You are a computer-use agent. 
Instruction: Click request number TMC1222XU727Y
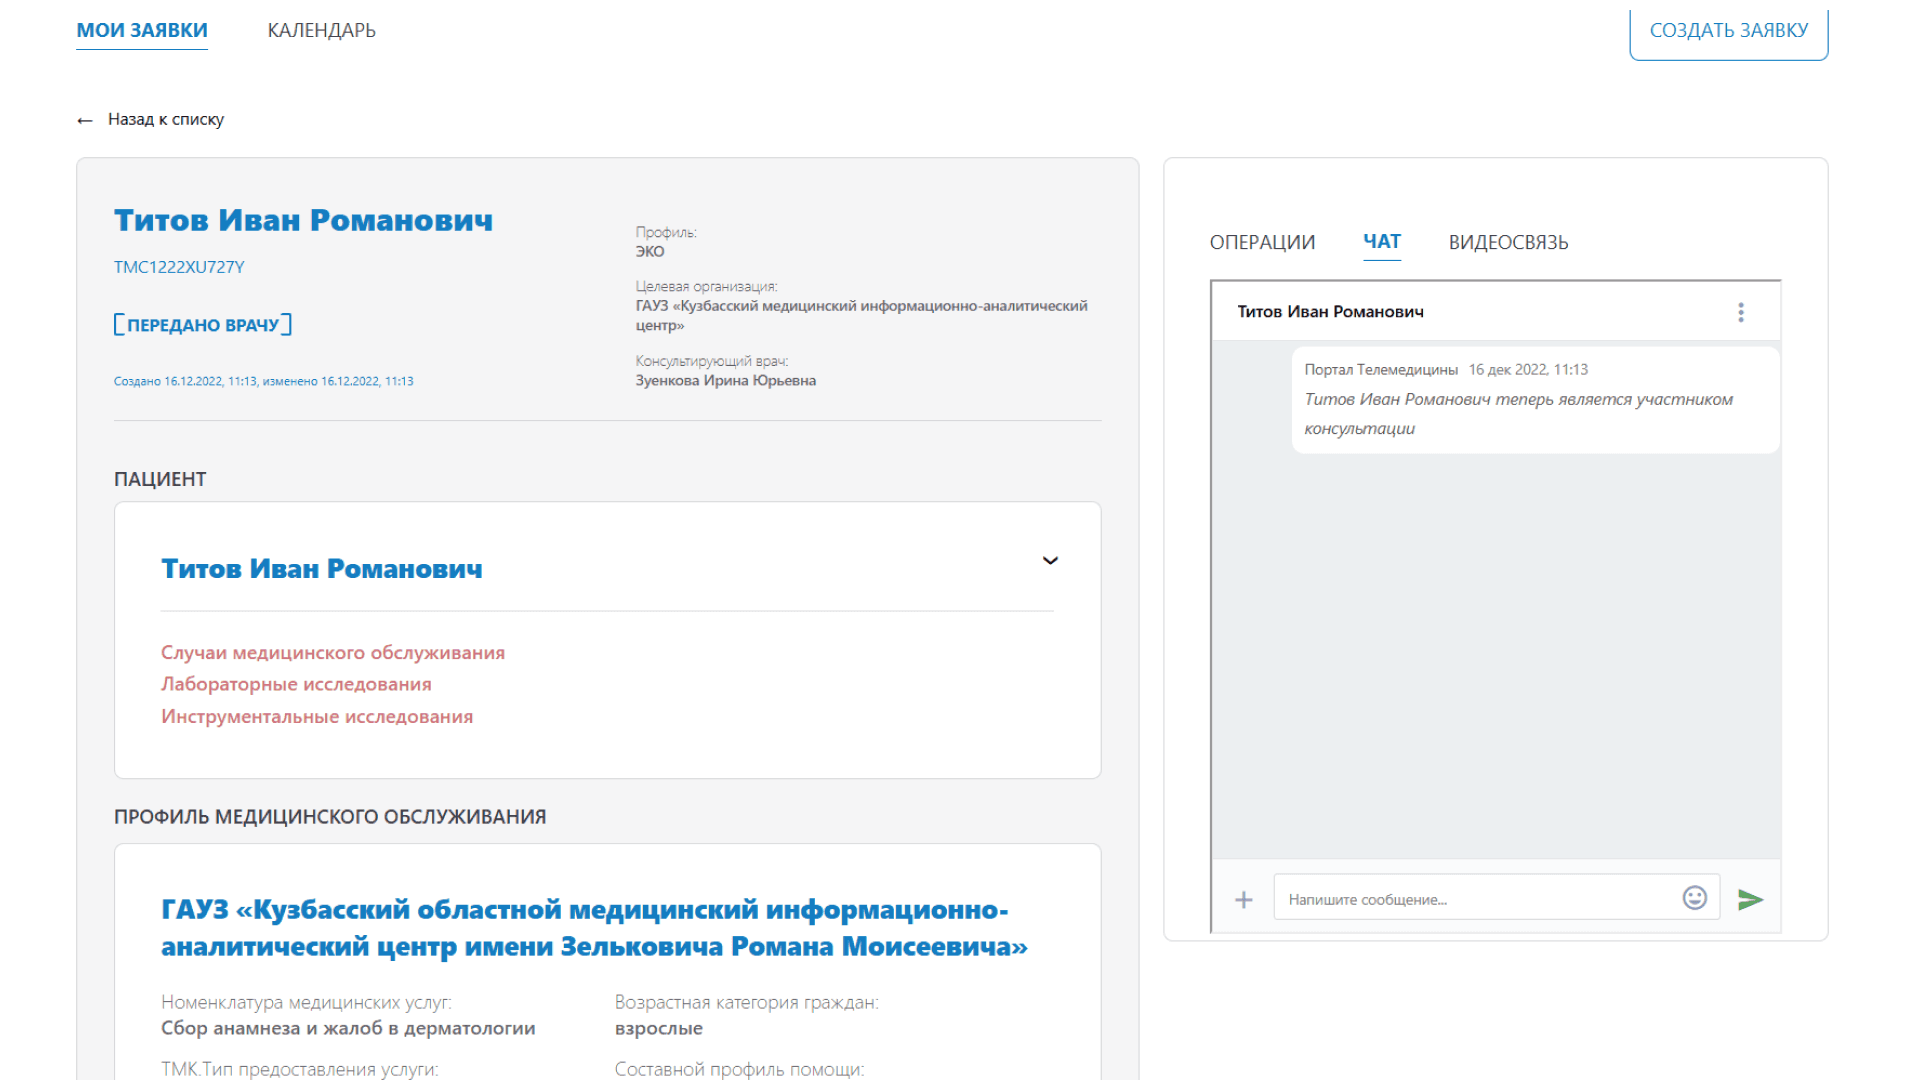(179, 267)
